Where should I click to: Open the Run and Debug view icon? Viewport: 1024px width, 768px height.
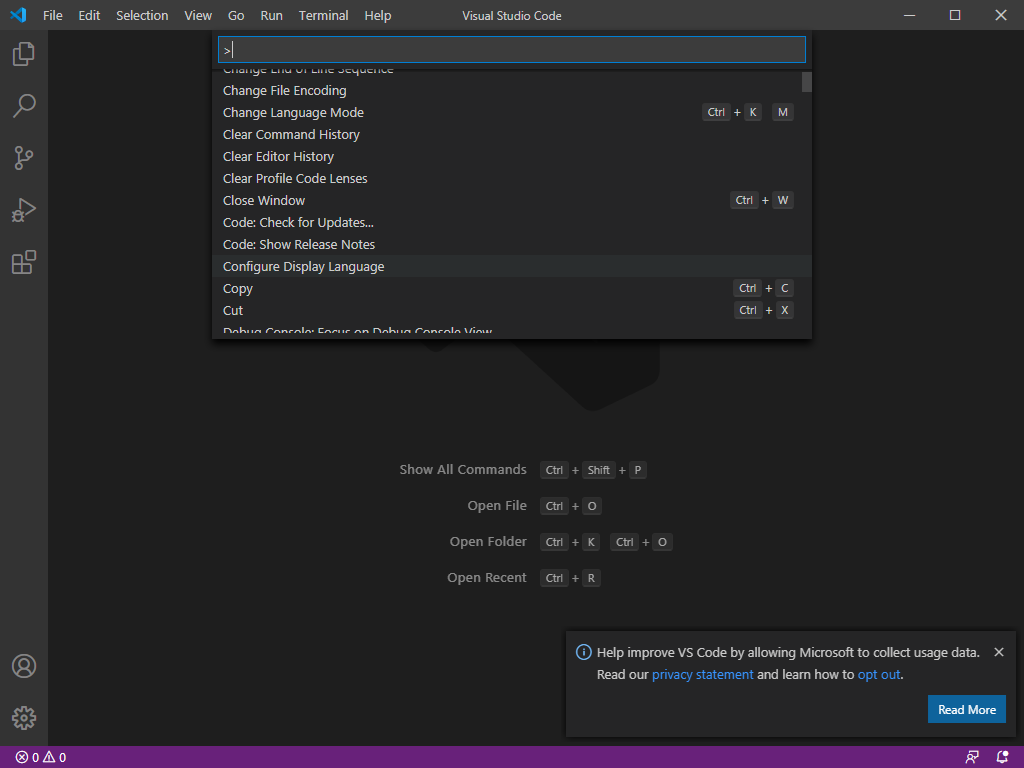pyautogui.click(x=24, y=210)
